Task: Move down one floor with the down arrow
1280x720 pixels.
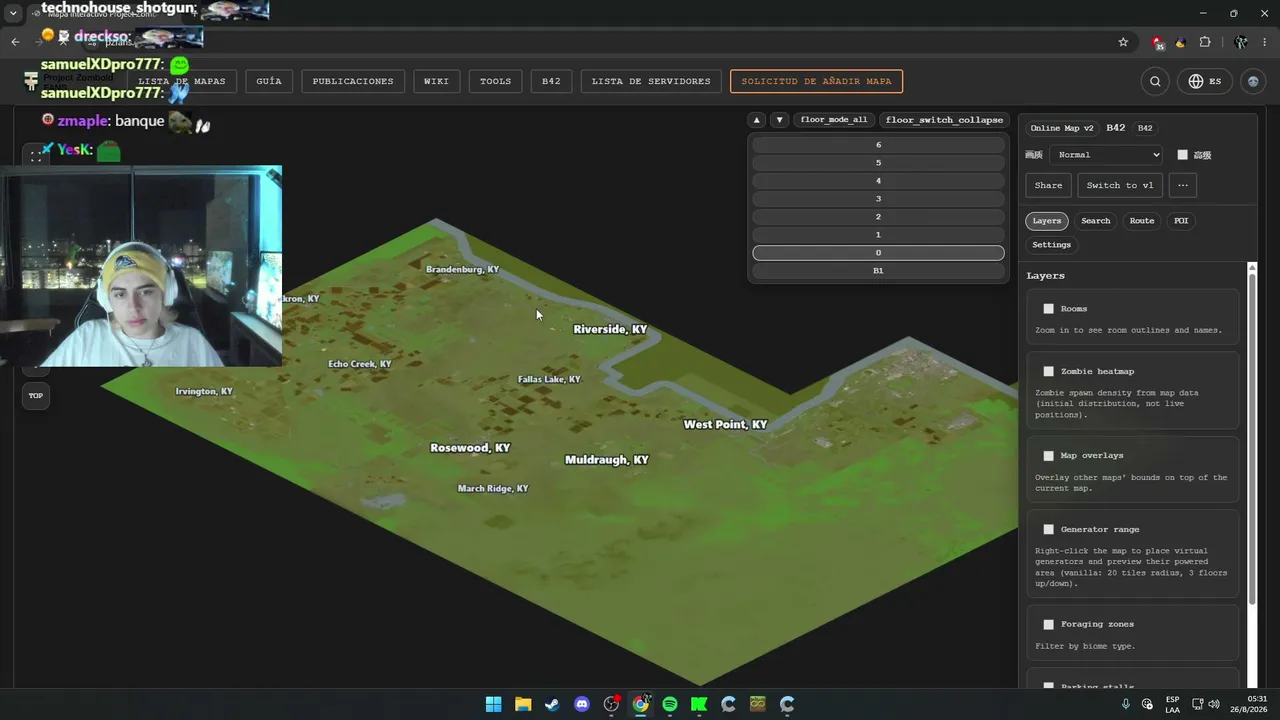Action: (780, 120)
